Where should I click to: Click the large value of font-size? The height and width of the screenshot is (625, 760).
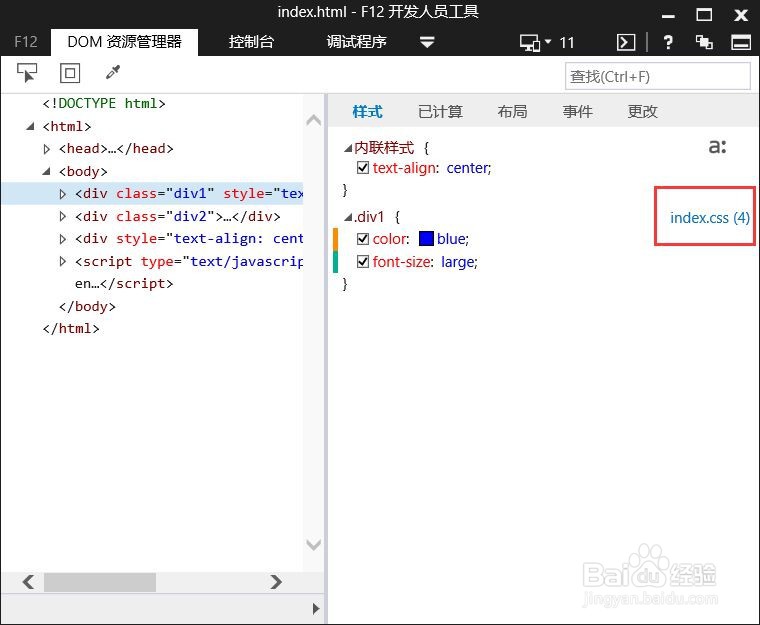(x=459, y=262)
